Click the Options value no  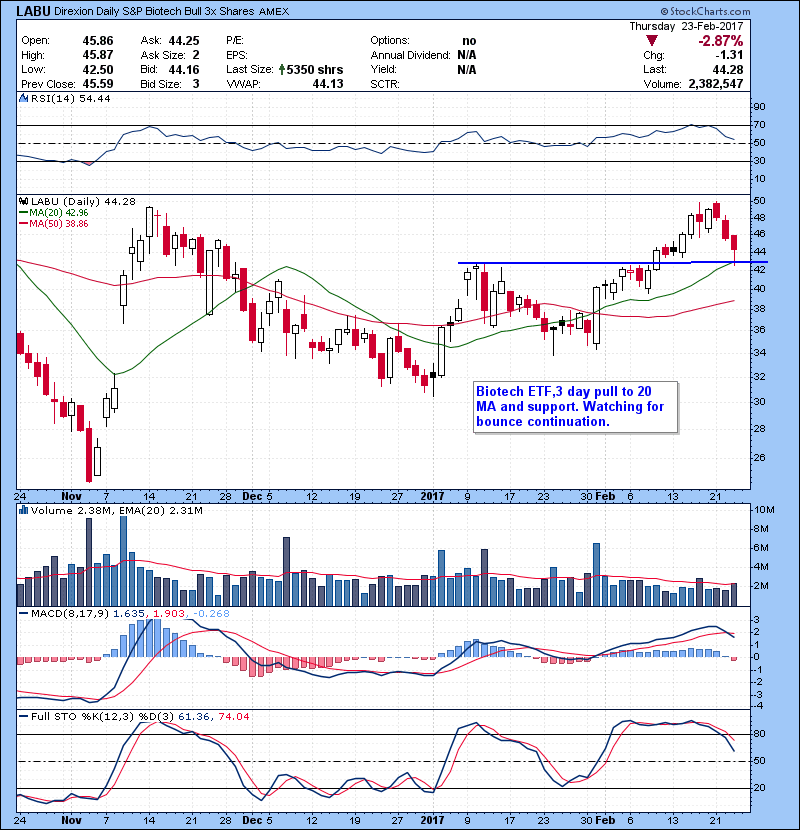tap(469, 41)
